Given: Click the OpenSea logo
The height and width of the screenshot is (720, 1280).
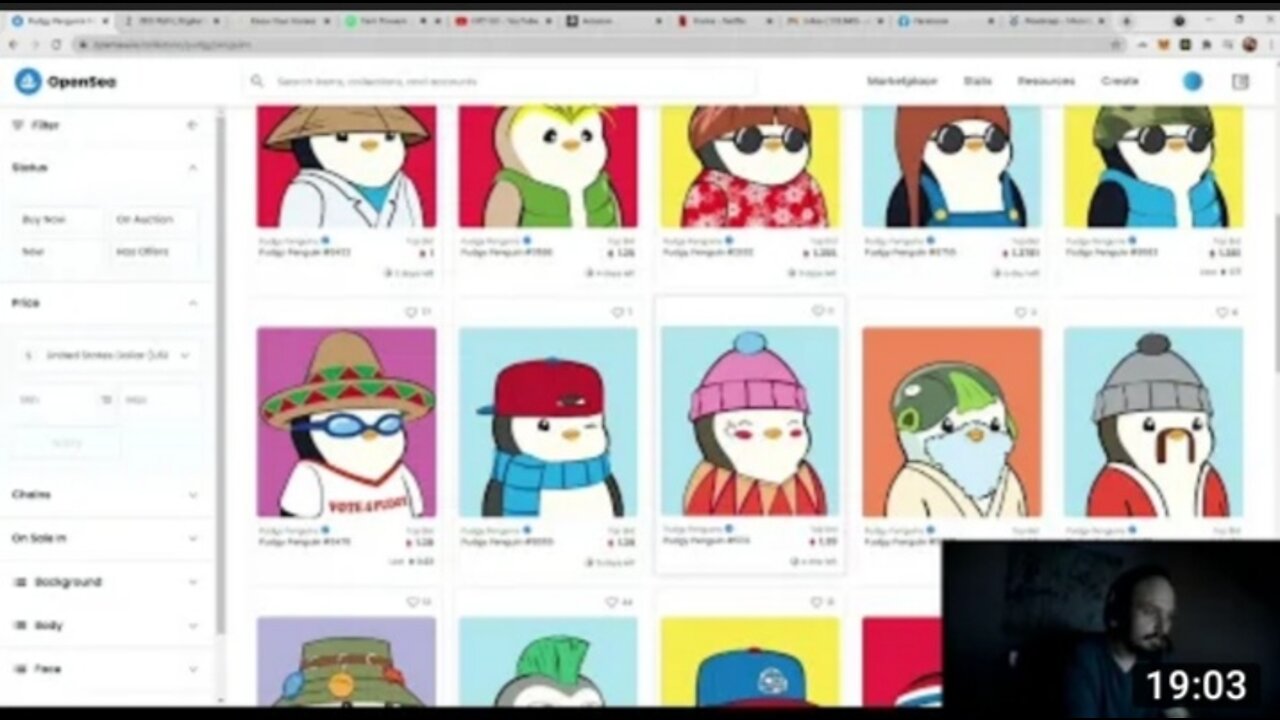Looking at the screenshot, I should pos(65,82).
